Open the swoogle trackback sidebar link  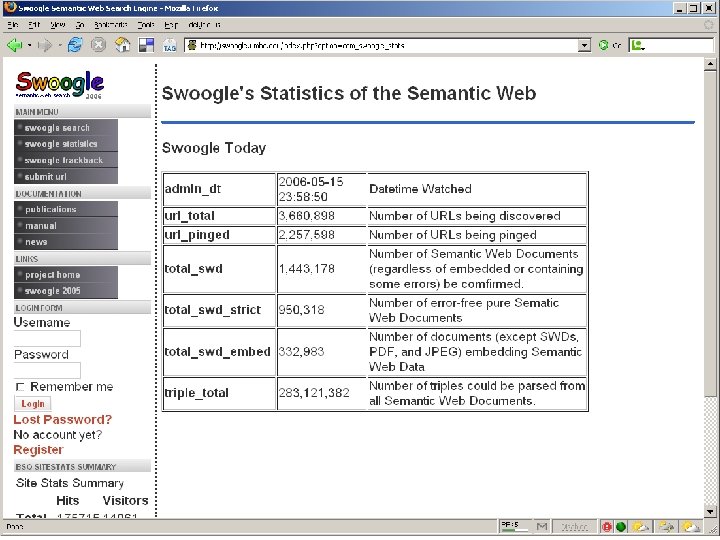pos(66,160)
